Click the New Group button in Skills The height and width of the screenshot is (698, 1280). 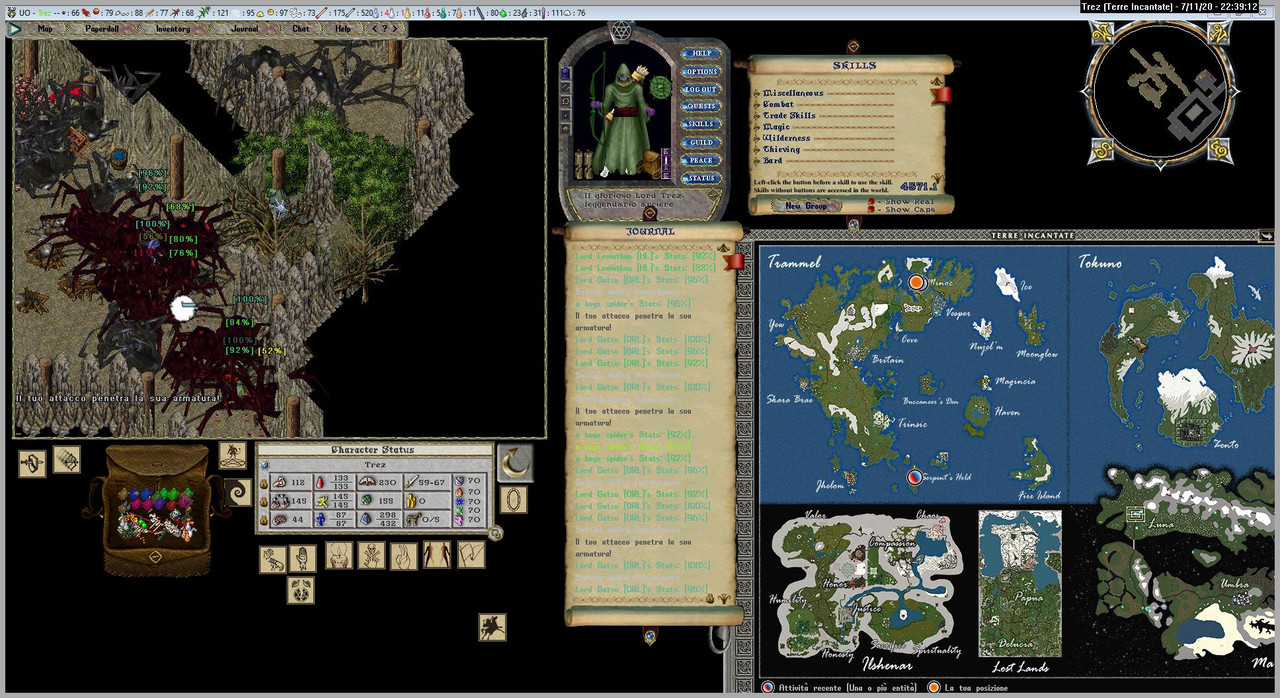click(806, 206)
